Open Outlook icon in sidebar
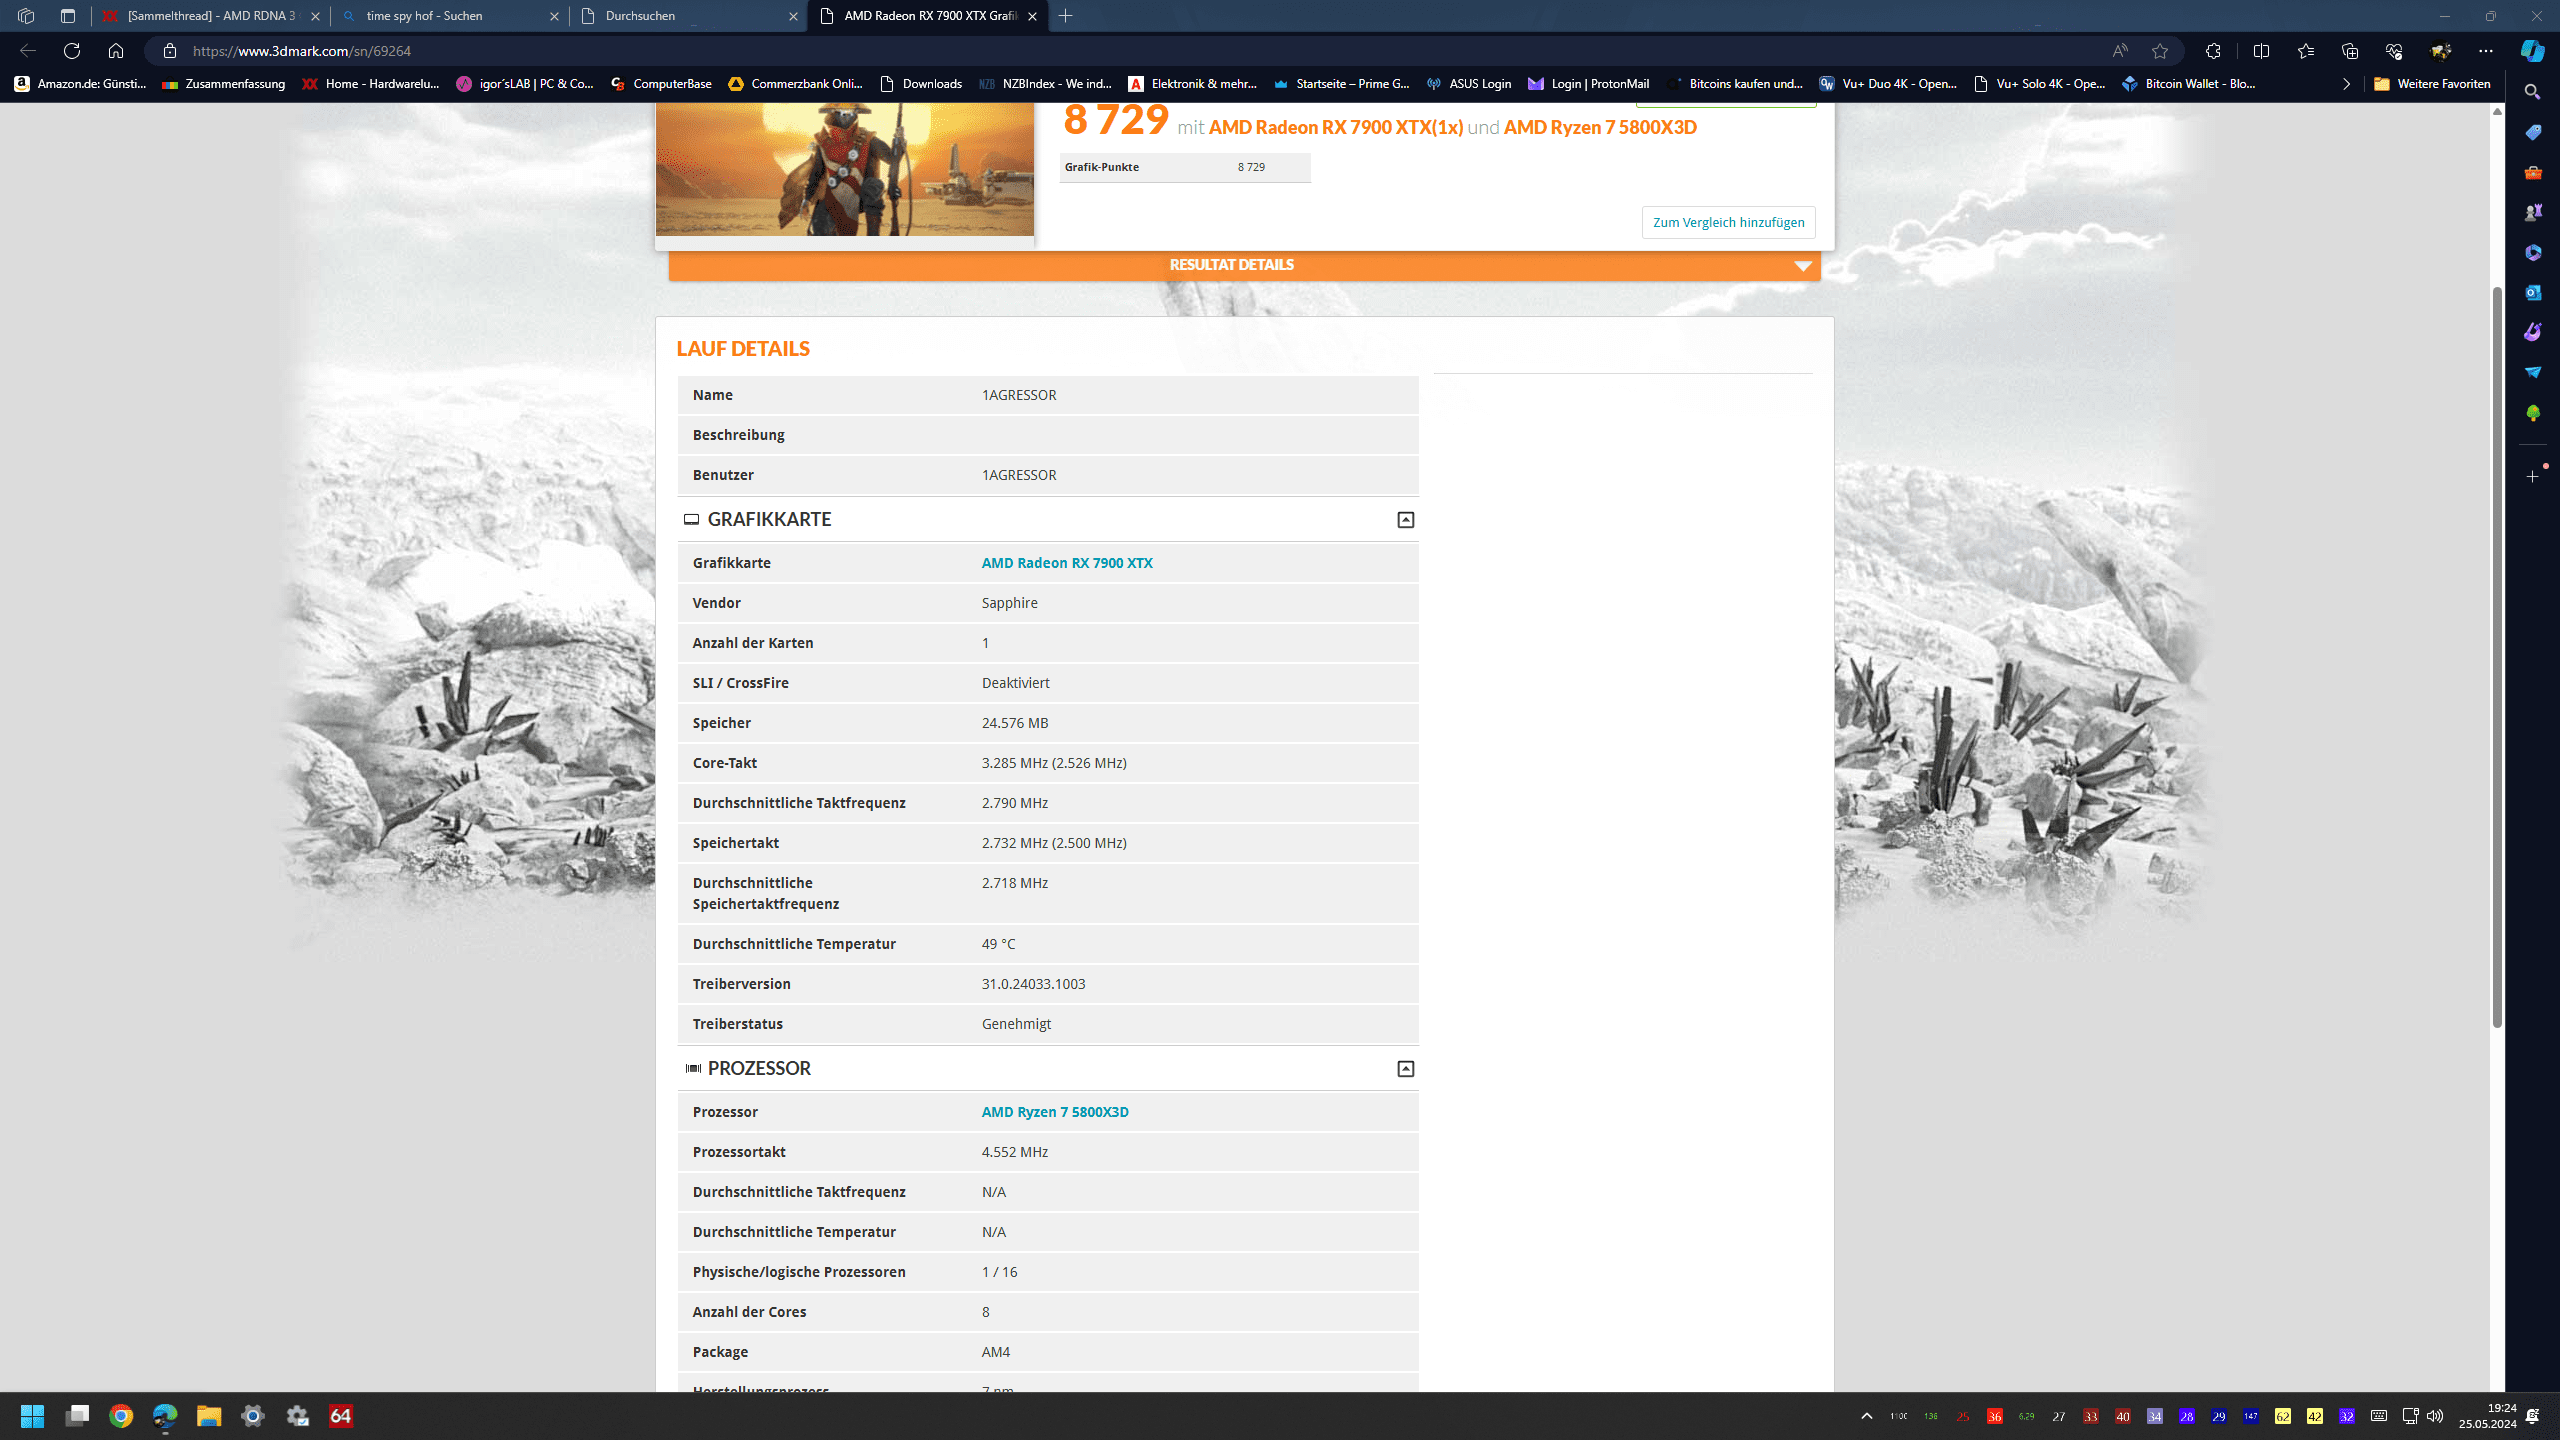This screenshot has height=1440, width=2560. pos(2532,292)
